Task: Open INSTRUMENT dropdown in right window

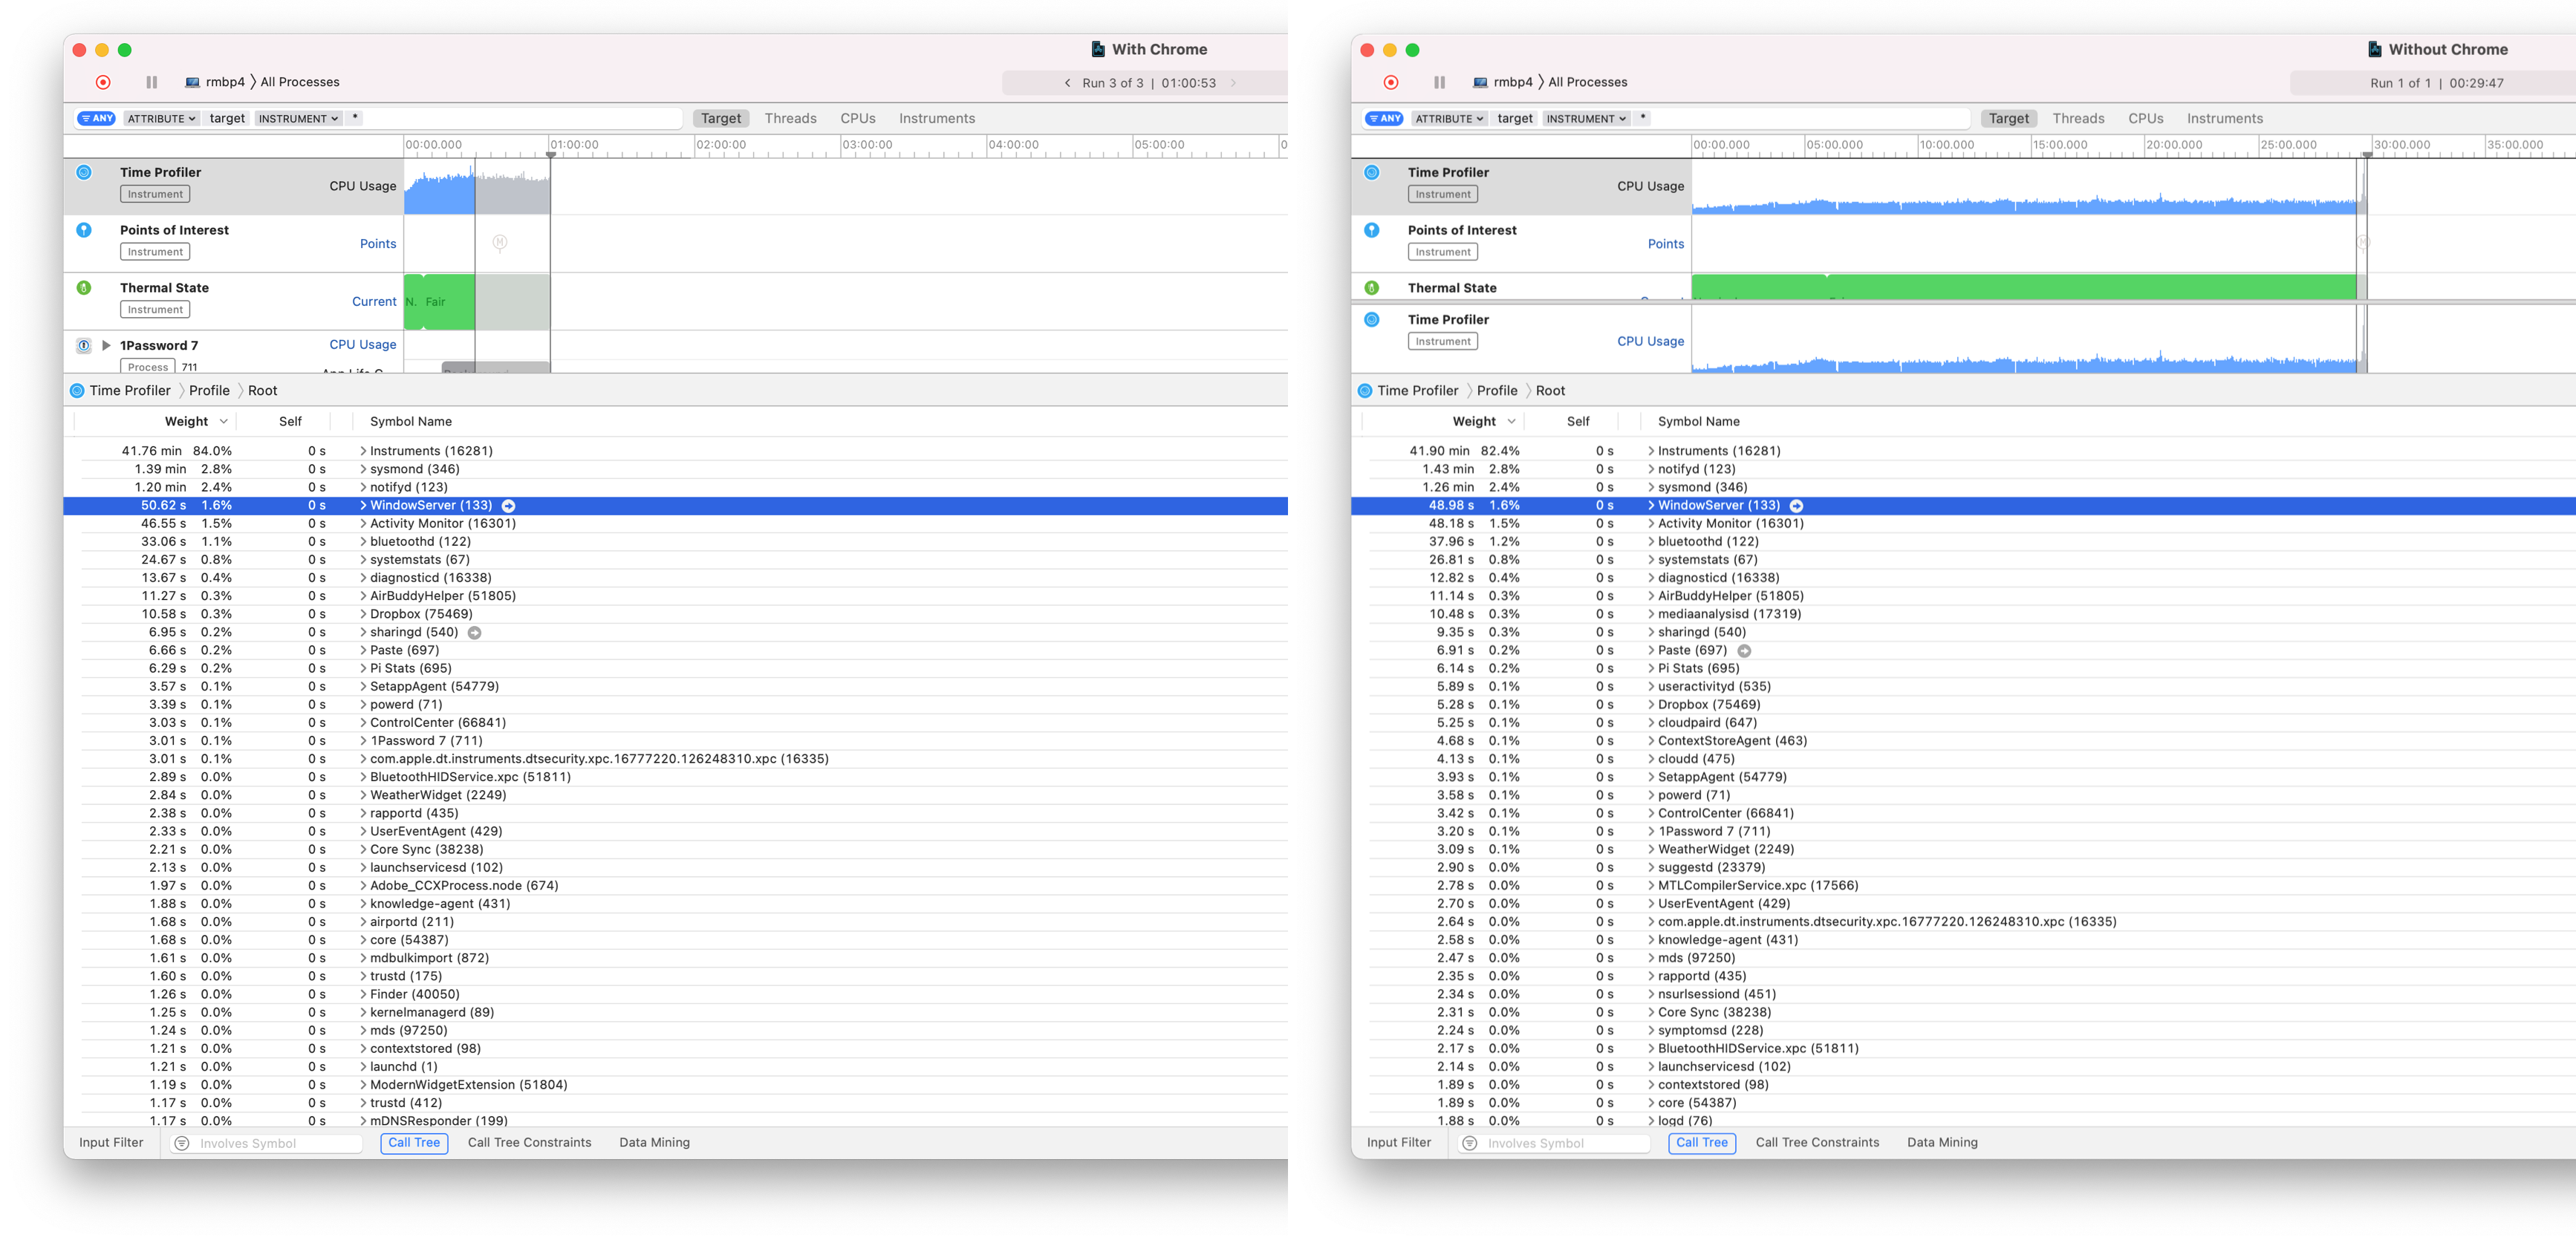Action: coord(1586,118)
